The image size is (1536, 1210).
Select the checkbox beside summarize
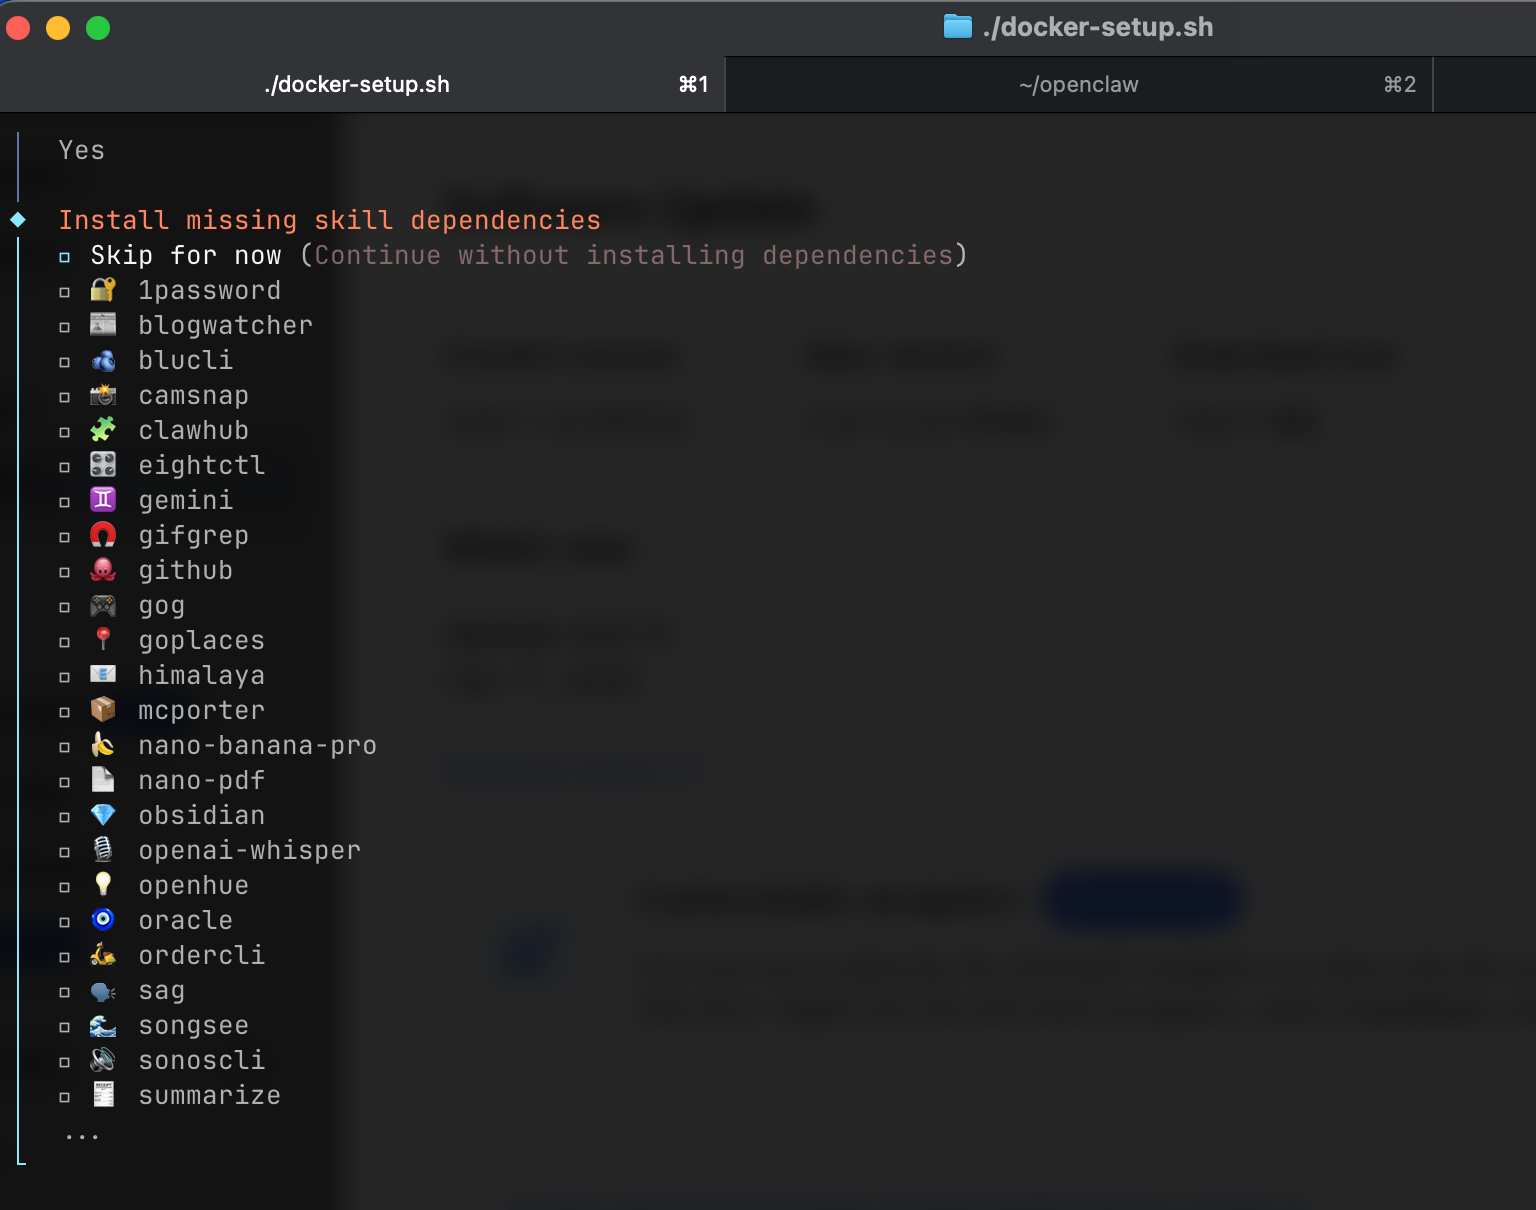65,1097
